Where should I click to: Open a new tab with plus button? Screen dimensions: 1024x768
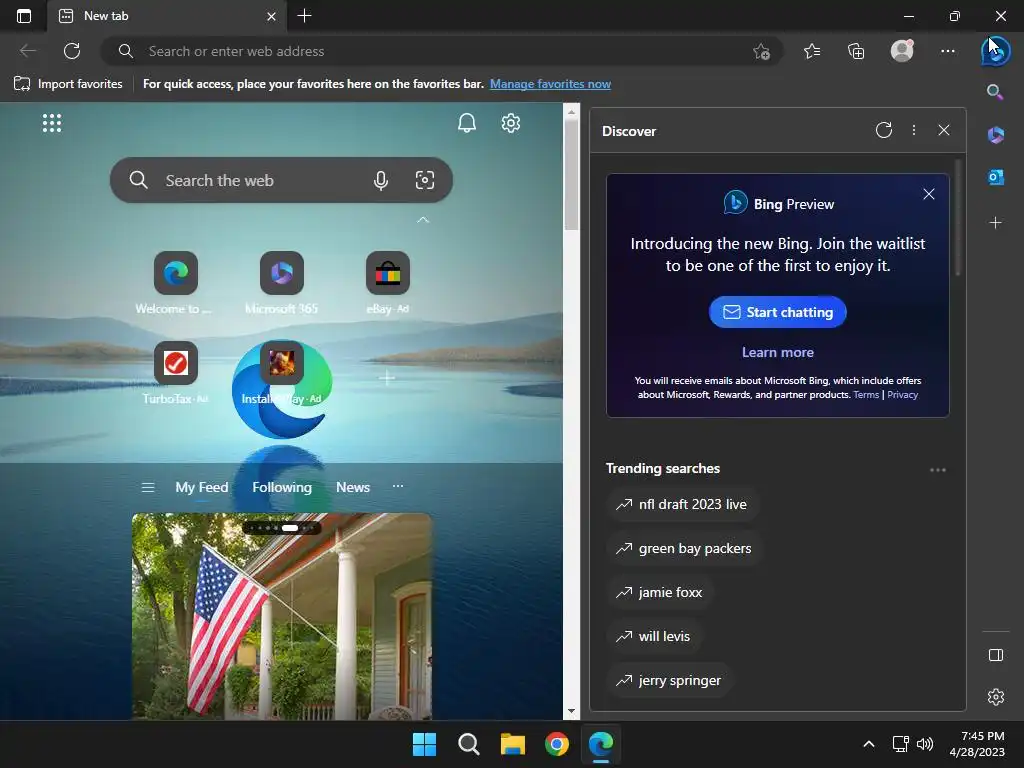(304, 16)
